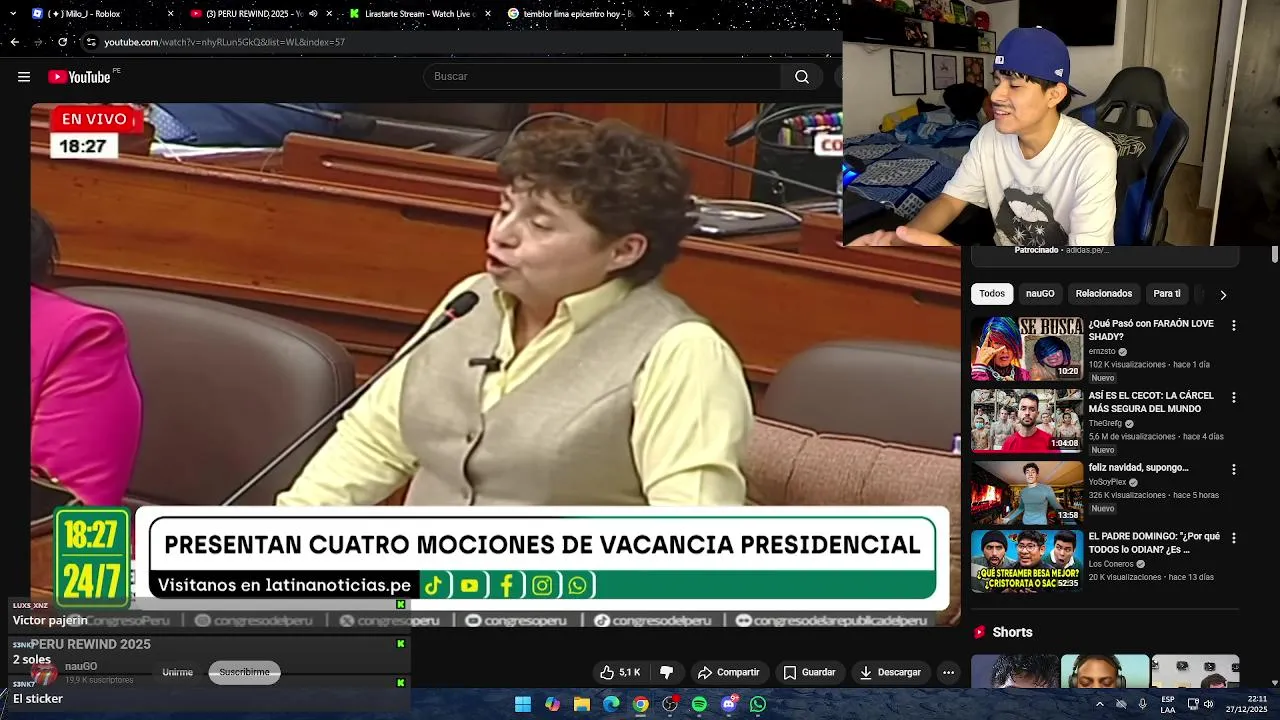Open FARAÓN LOVE SHADY video thumbnail
1280x720 pixels.
pos(1027,348)
